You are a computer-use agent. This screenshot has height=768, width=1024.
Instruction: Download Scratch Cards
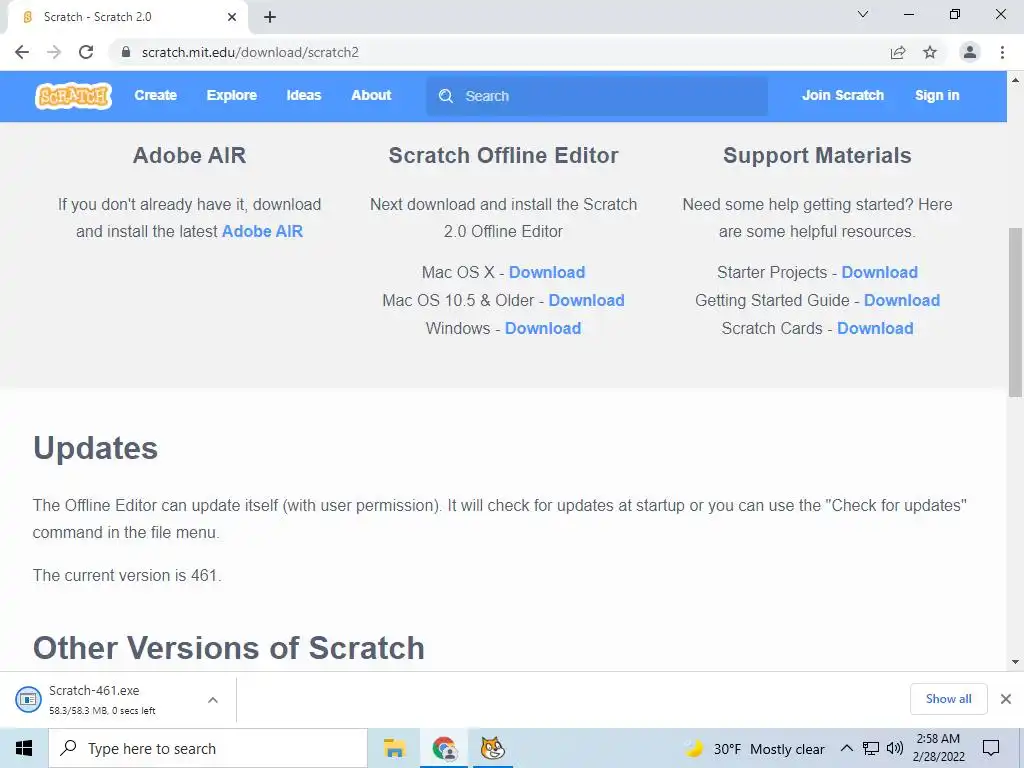875,328
